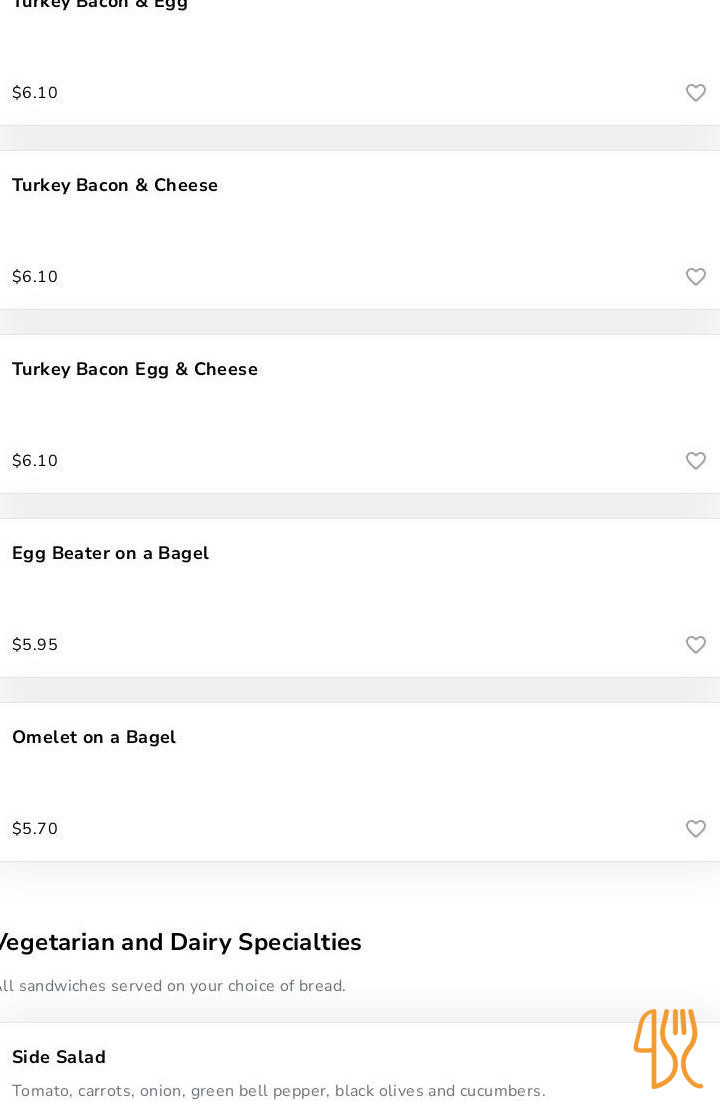Viewport: 720px width, 1101px height.
Task: Click the $5.95 Egg Beater price
Action: click(35, 645)
